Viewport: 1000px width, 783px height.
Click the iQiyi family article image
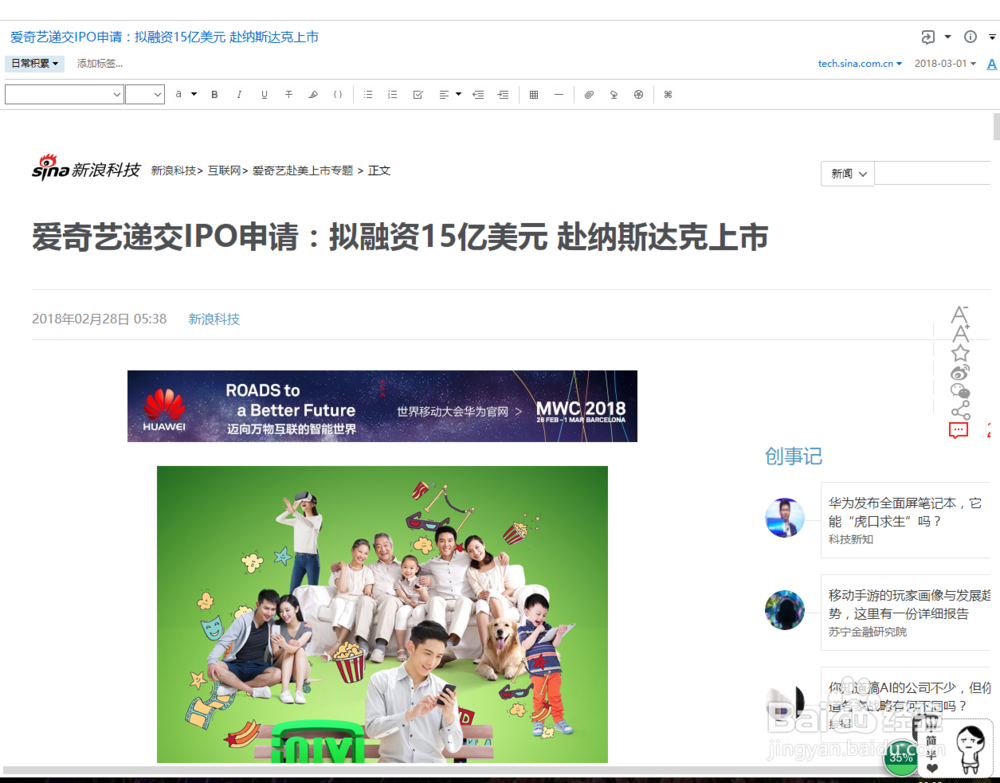382,614
